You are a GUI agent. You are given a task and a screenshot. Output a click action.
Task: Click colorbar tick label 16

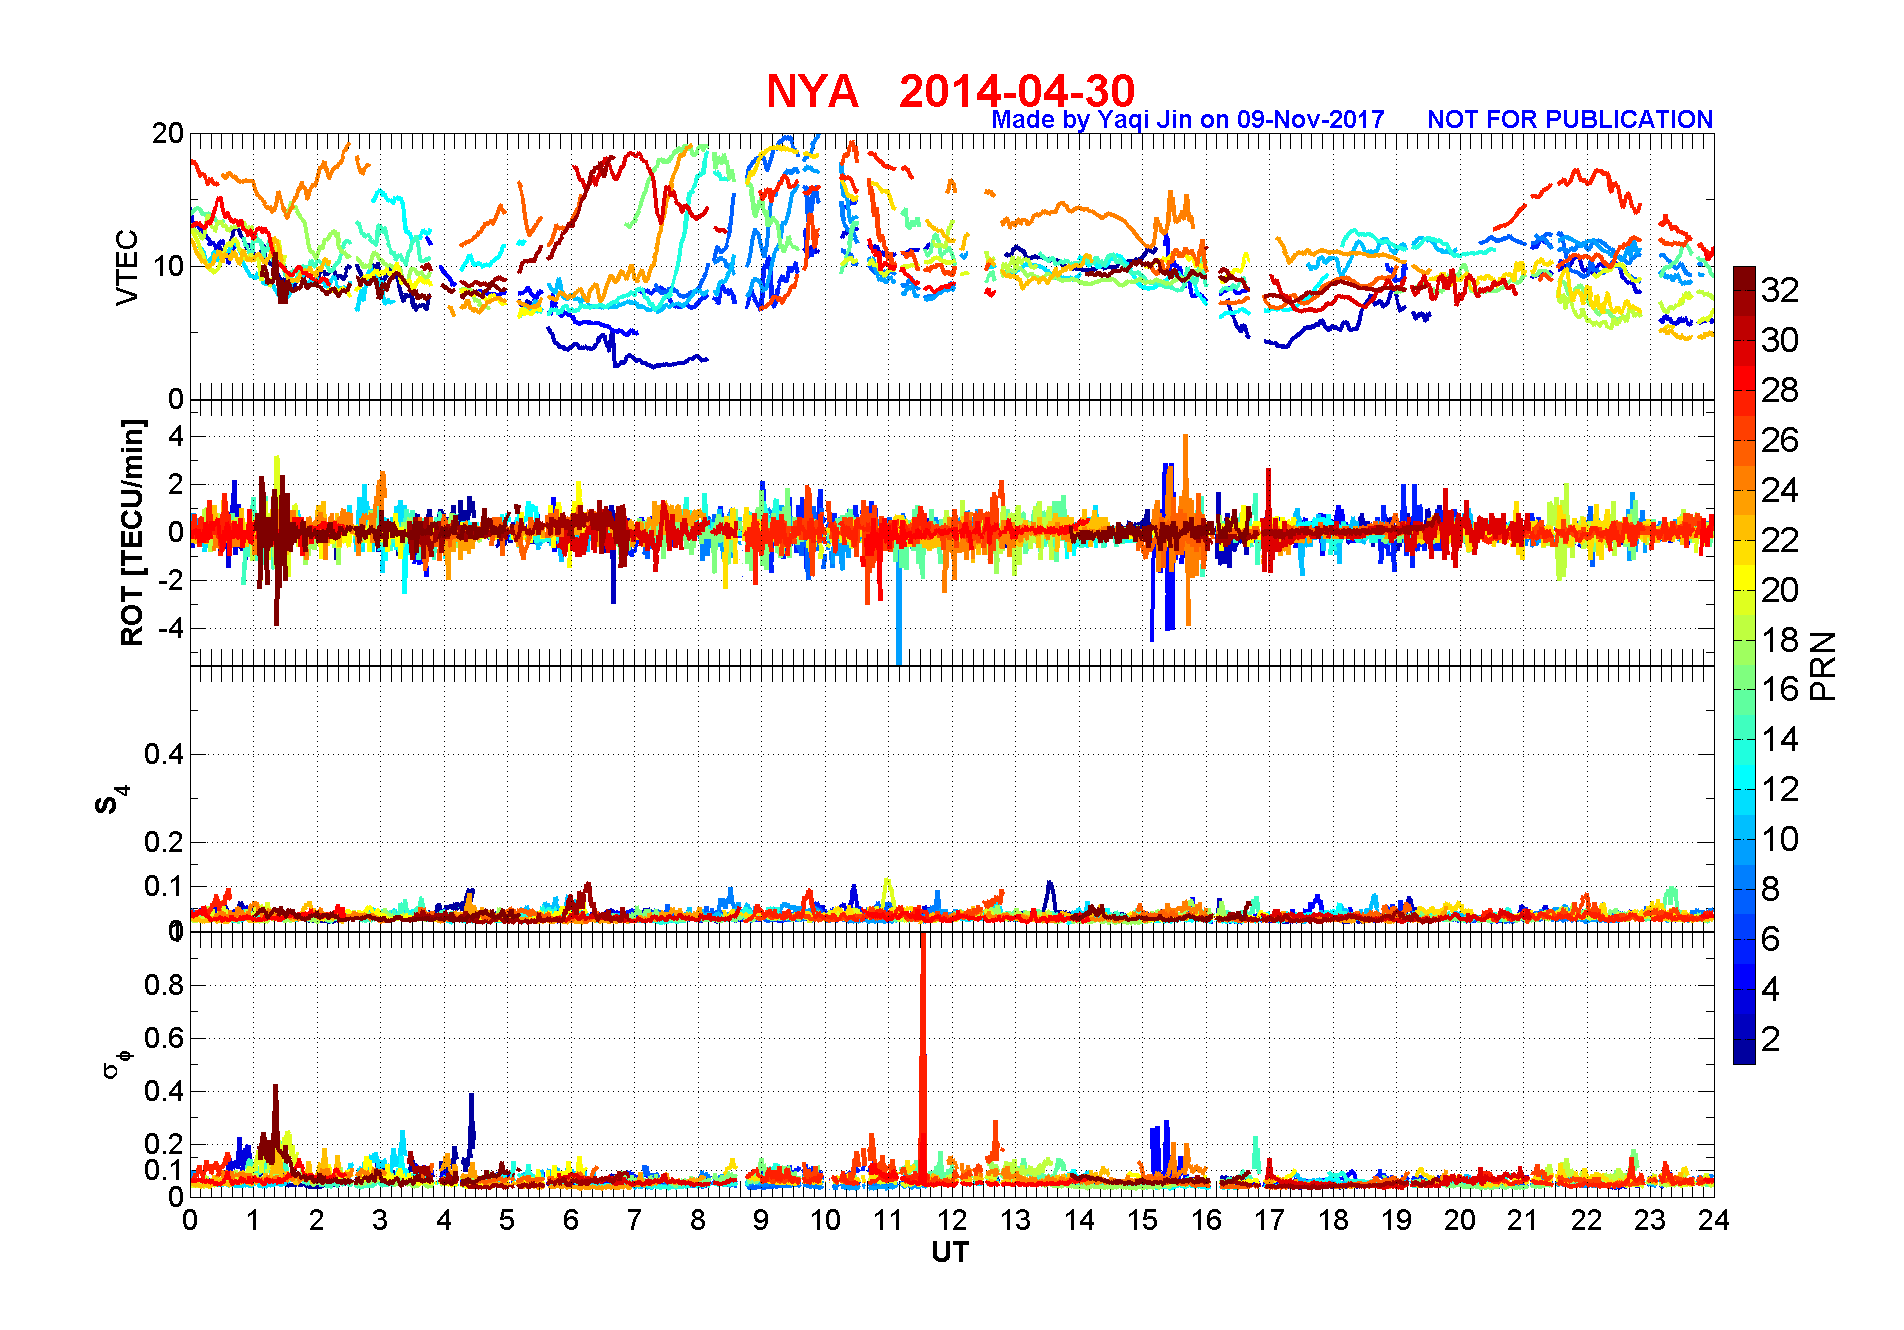(1780, 689)
